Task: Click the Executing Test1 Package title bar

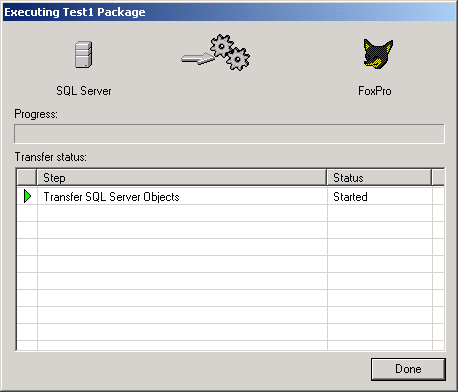Action: (229, 12)
